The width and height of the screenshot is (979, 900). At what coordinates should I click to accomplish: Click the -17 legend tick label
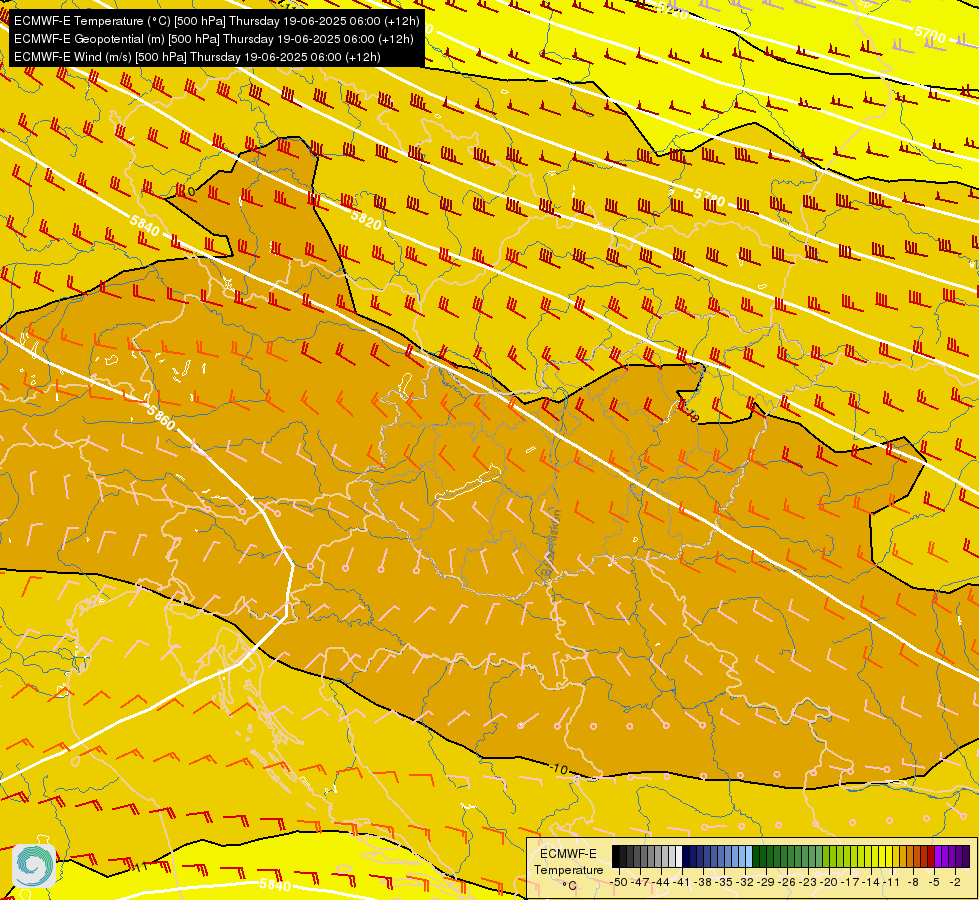[x=850, y=882]
